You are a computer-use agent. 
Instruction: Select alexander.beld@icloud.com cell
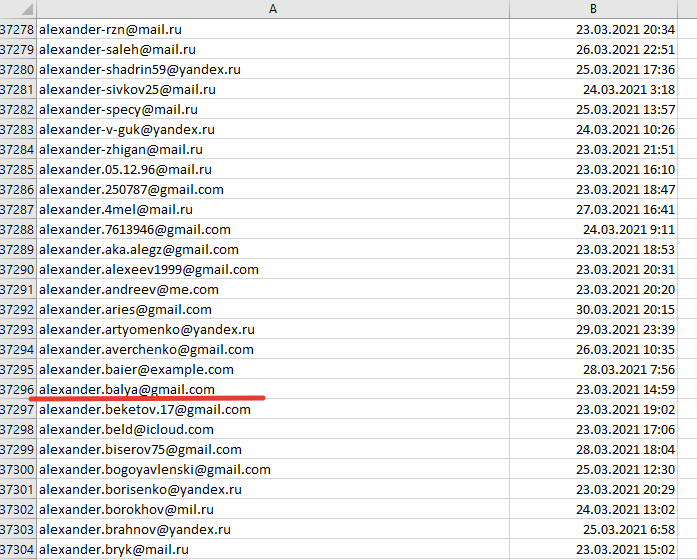click(126, 430)
